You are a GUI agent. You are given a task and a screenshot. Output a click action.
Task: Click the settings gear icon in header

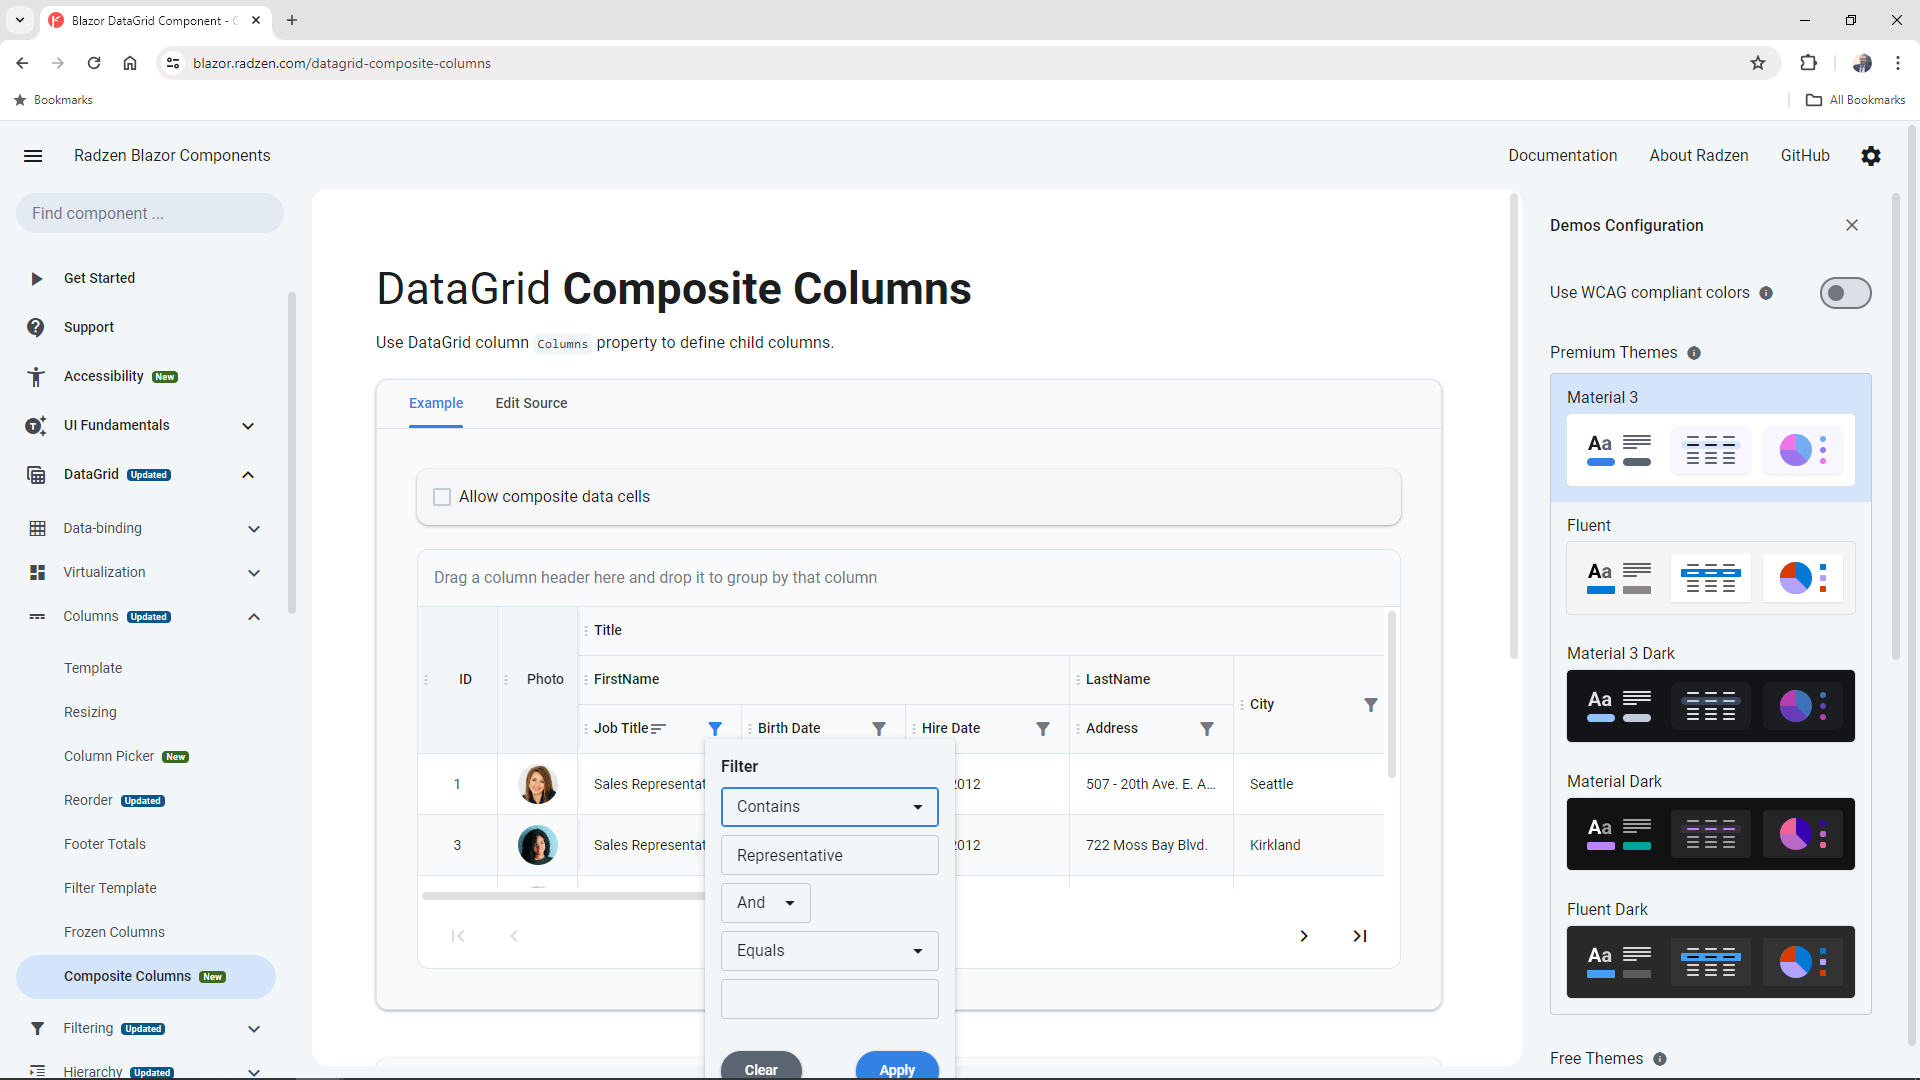(1871, 156)
